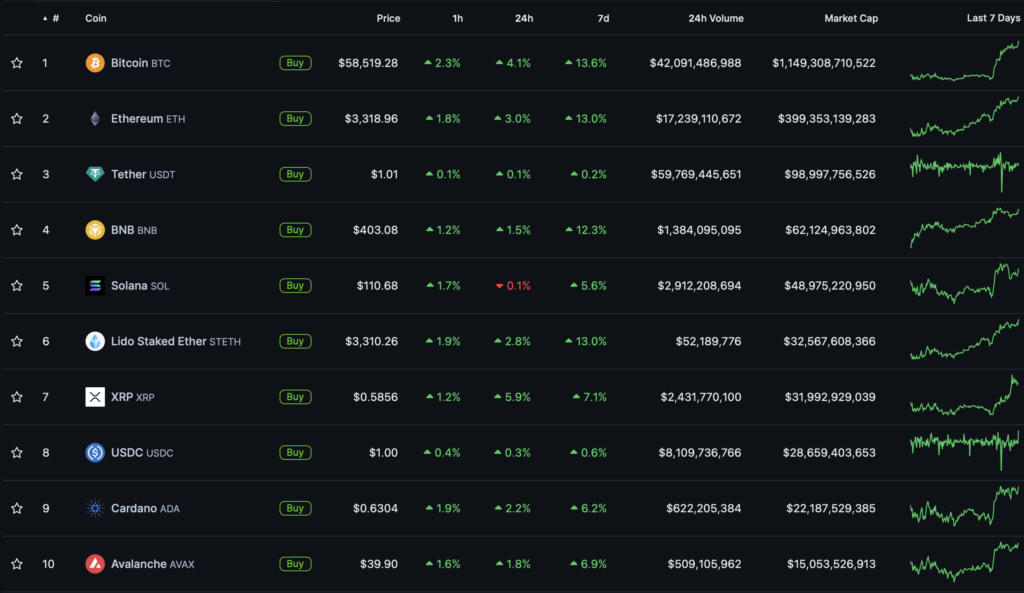Add USDC to watchlist star

tap(17, 453)
